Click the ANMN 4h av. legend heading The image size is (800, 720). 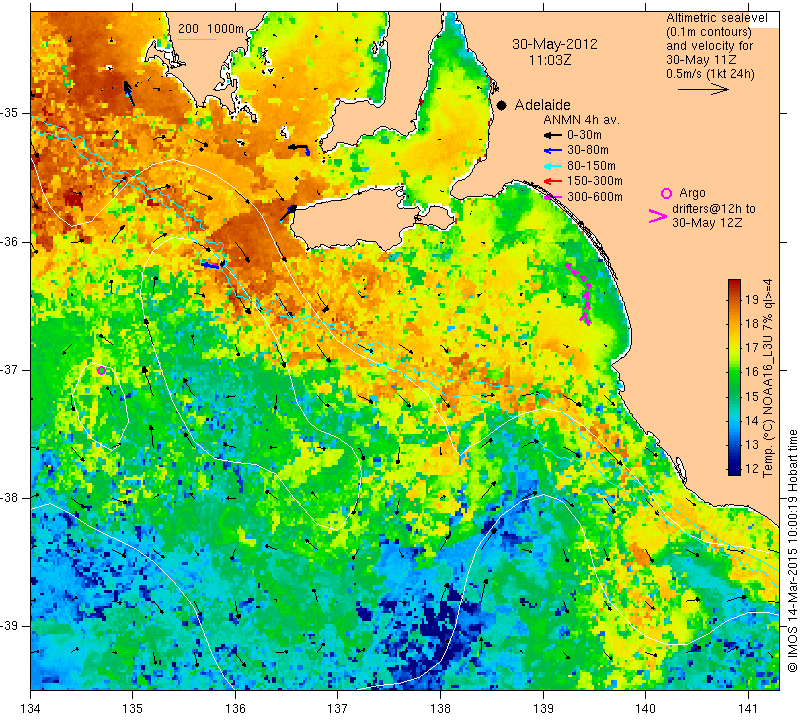581,120
